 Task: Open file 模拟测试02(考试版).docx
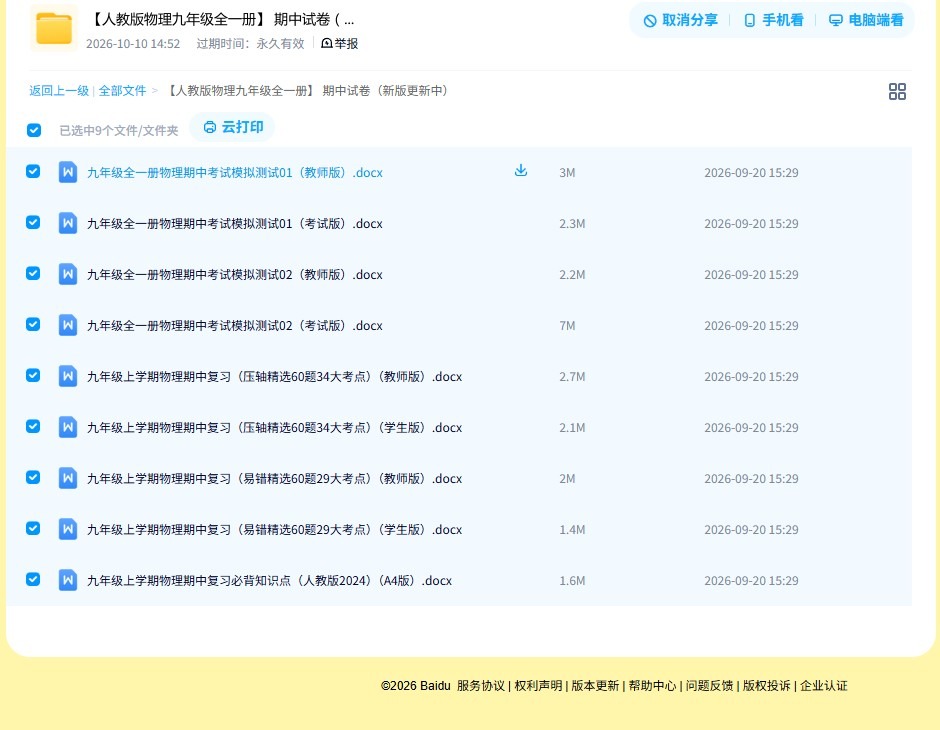tap(234, 325)
